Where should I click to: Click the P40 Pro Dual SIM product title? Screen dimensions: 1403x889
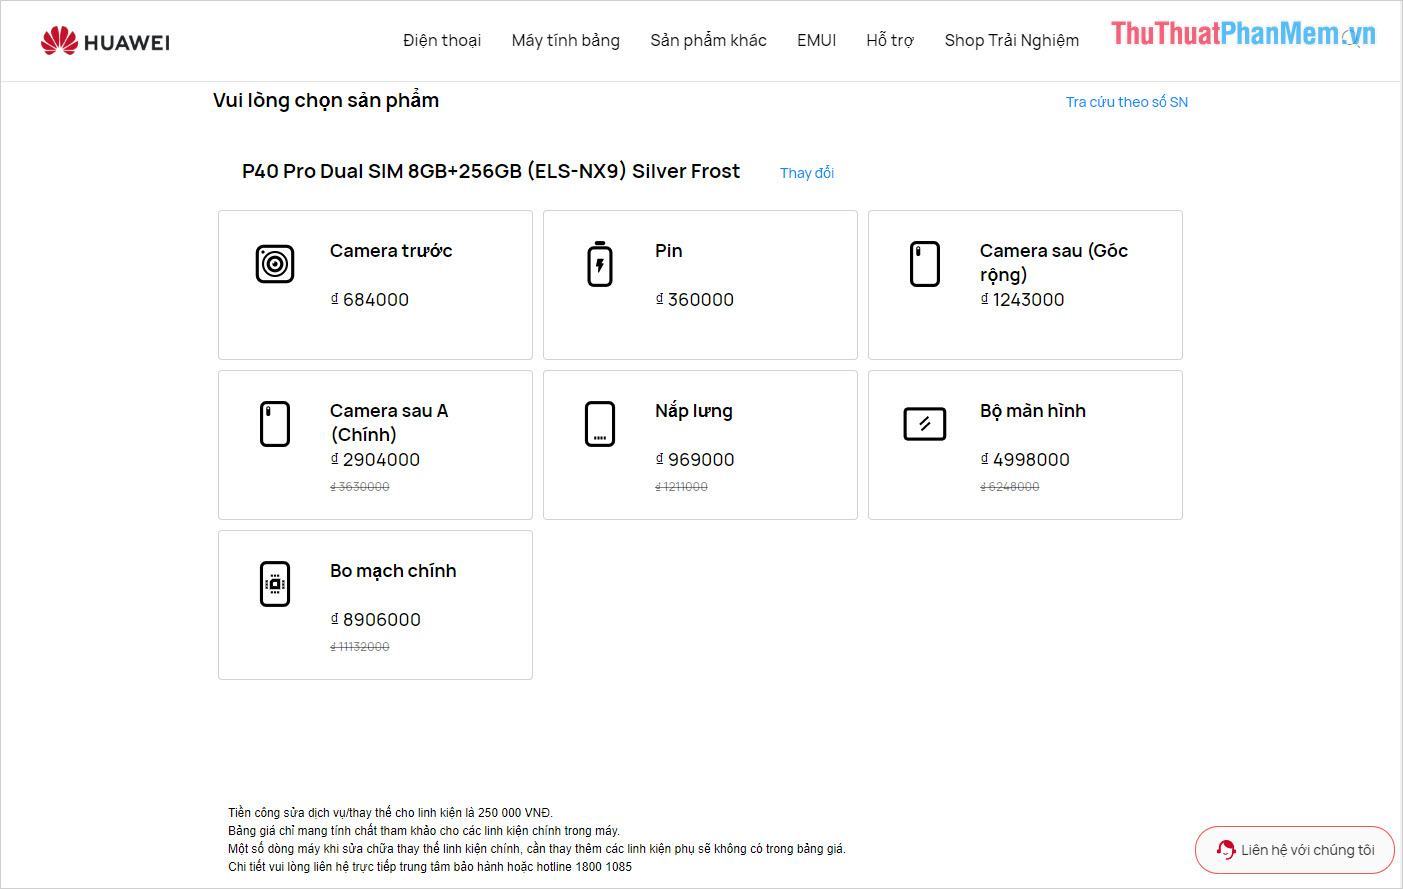point(491,171)
